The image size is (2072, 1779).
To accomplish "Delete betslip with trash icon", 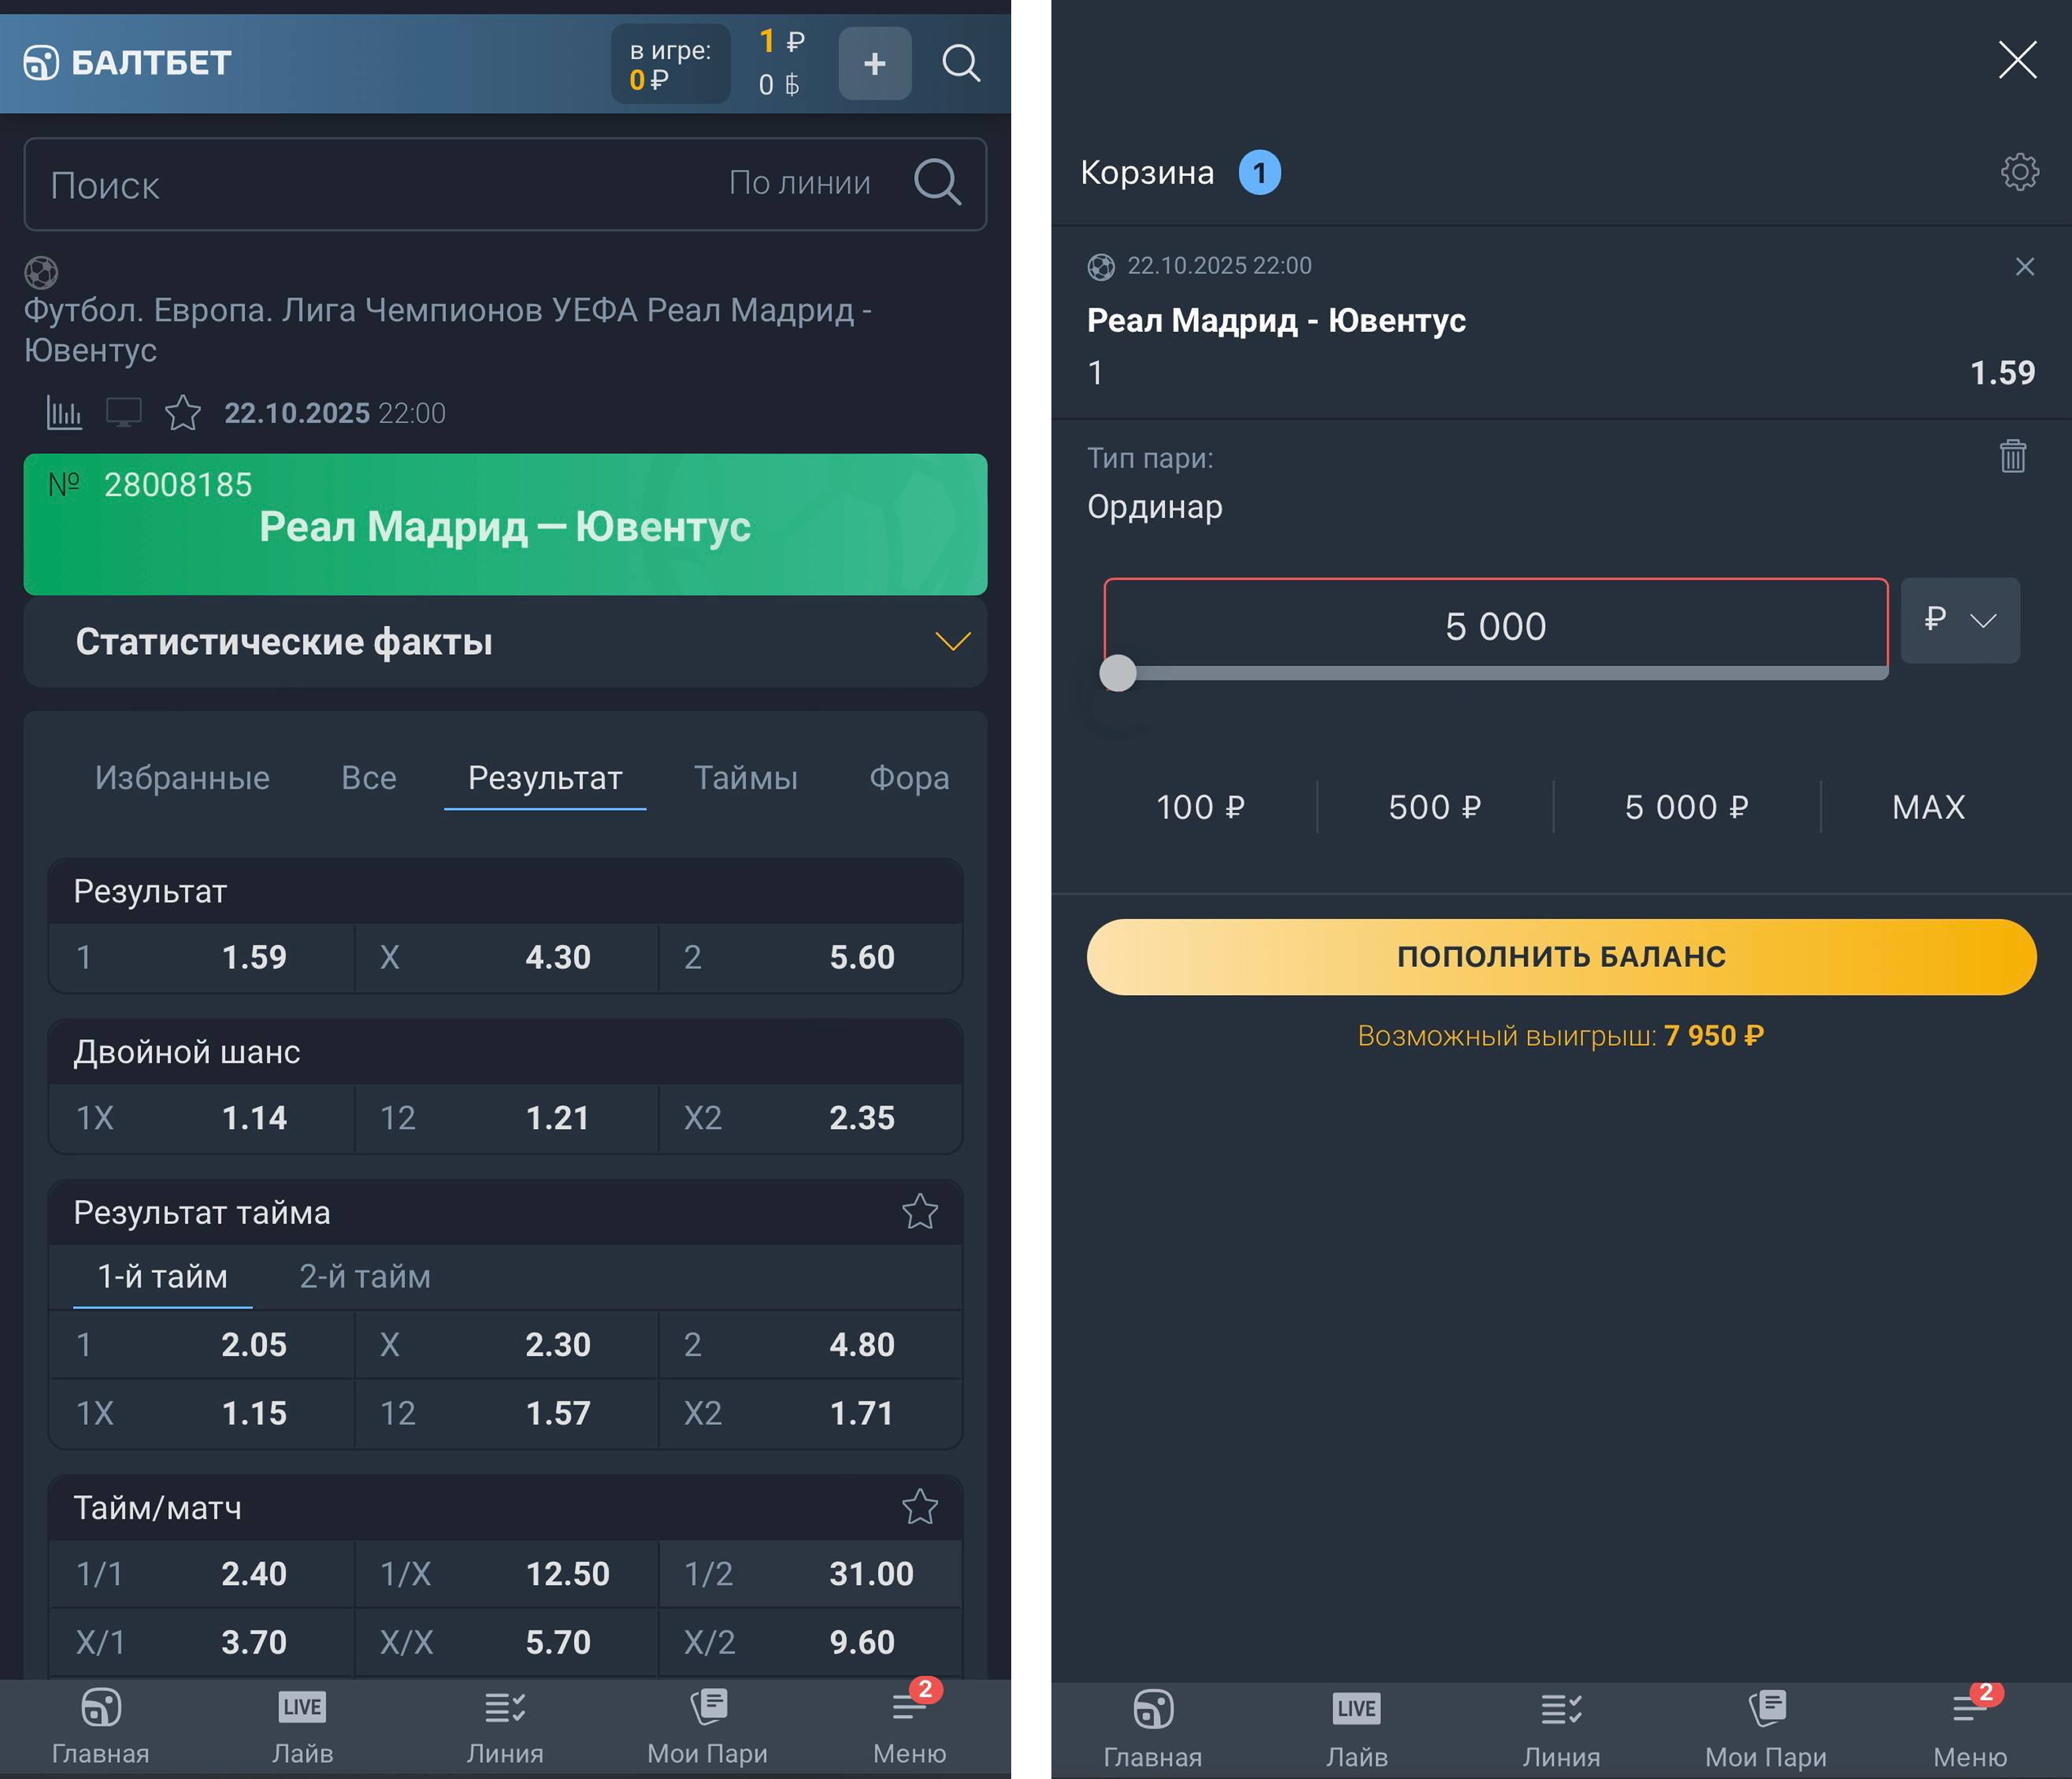I will point(2012,456).
